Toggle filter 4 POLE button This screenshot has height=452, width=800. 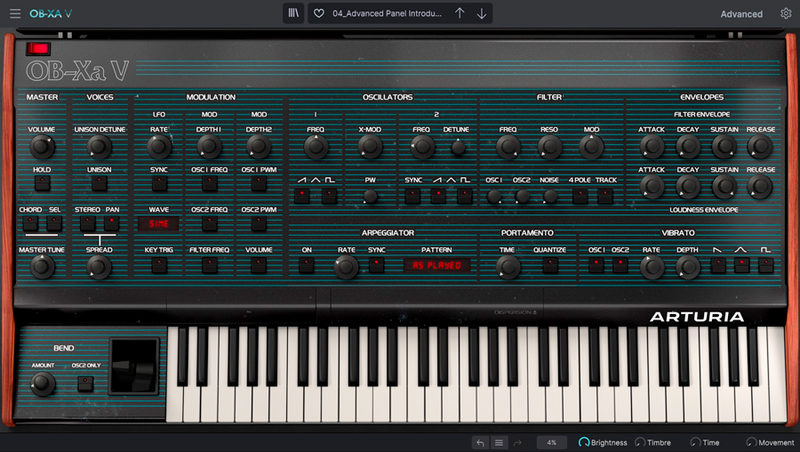coord(580,195)
